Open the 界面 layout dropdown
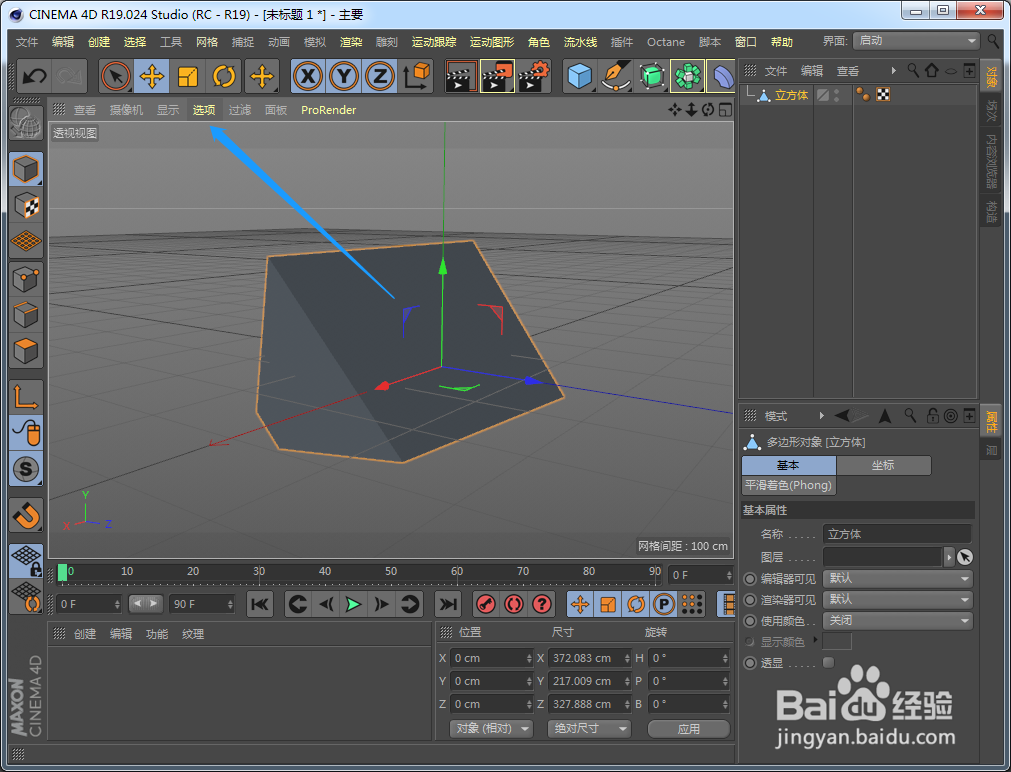 tap(916, 41)
